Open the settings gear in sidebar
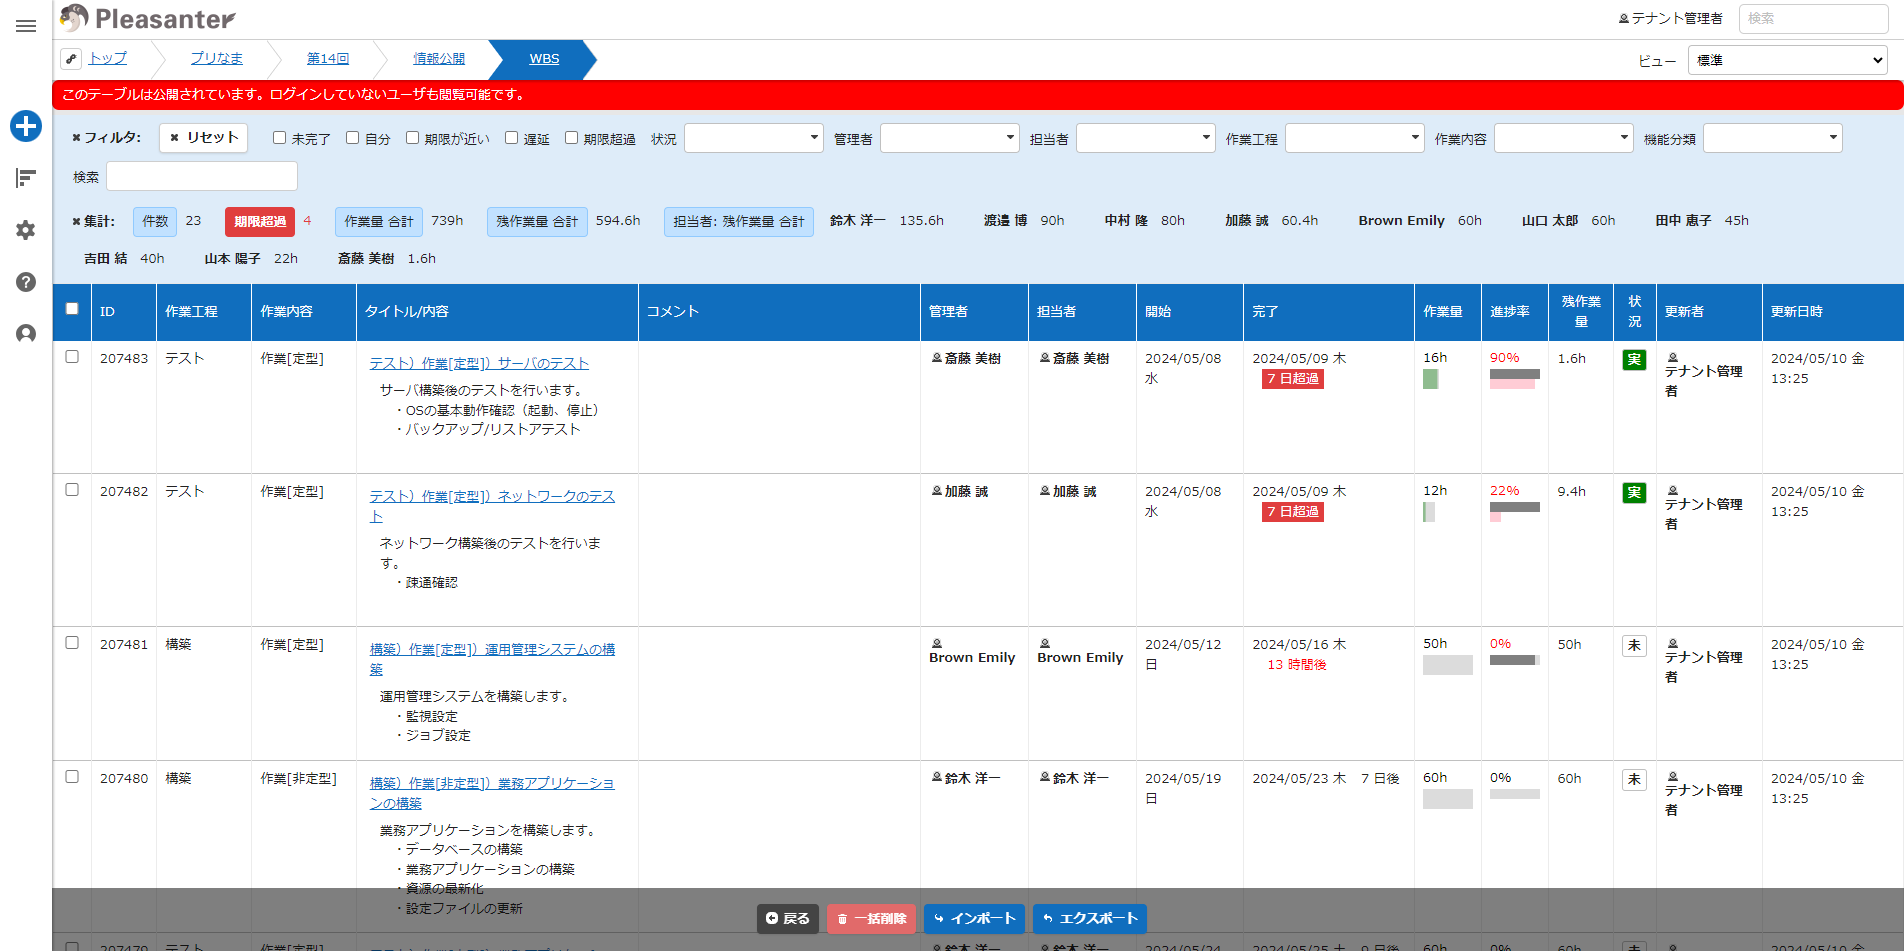The width and height of the screenshot is (1904, 951). 26,230
